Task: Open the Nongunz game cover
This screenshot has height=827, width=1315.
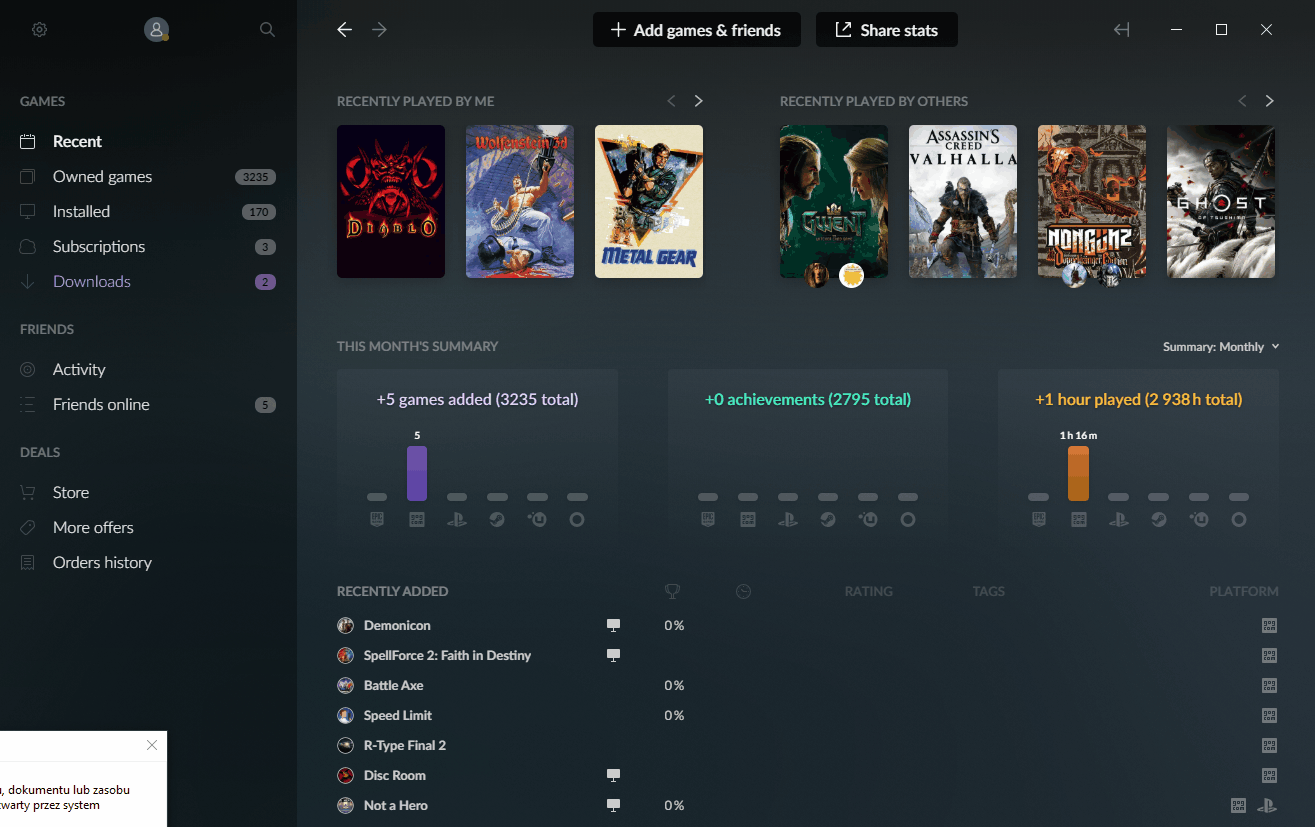Action: coord(1092,201)
